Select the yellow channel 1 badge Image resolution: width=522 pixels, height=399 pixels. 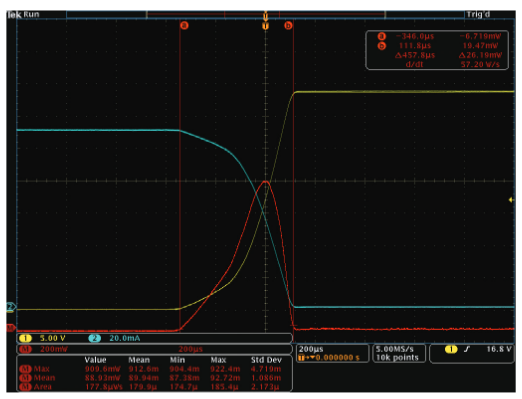(25, 338)
